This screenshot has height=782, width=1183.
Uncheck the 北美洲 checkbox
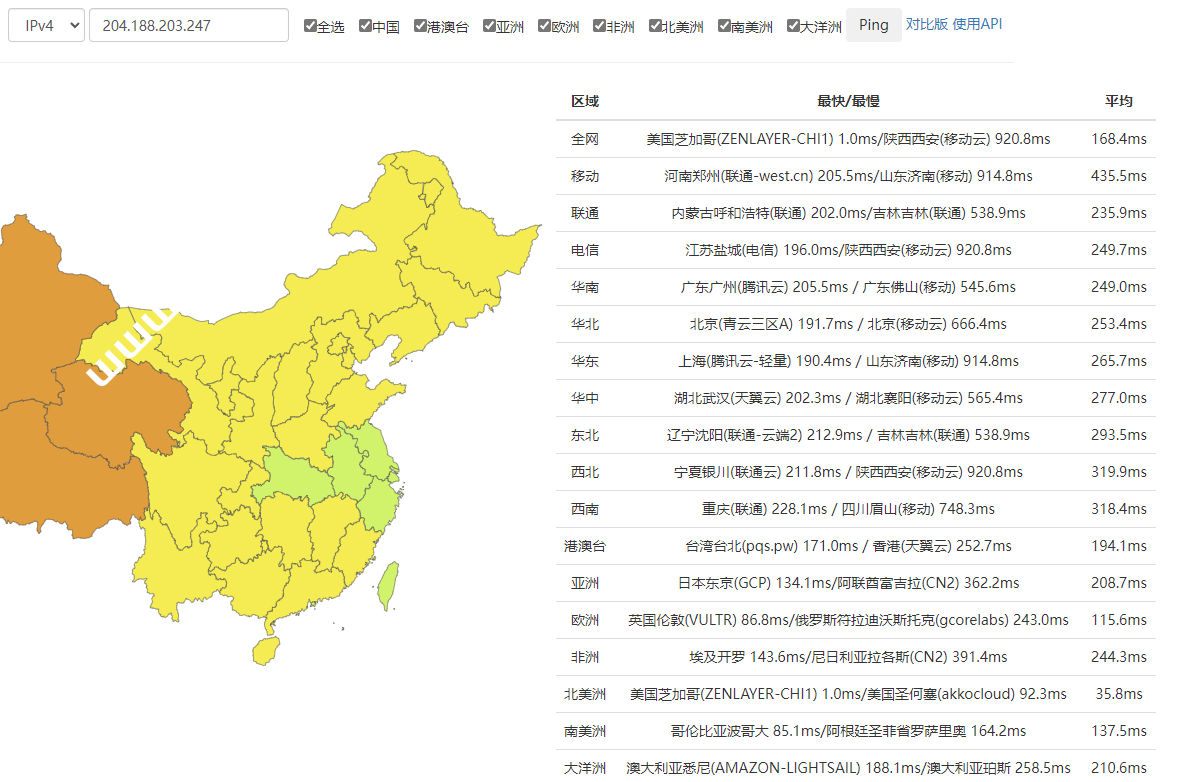[653, 24]
